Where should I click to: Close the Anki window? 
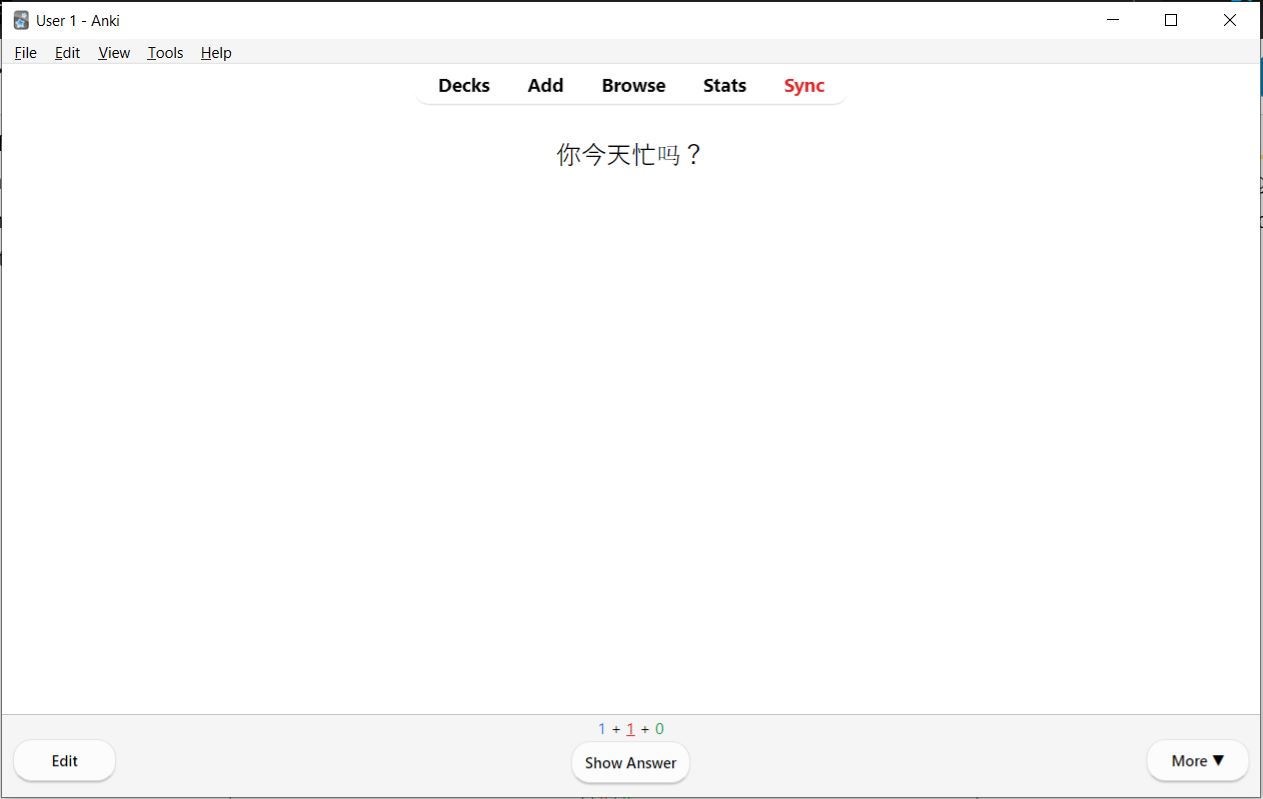(x=1230, y=20)
